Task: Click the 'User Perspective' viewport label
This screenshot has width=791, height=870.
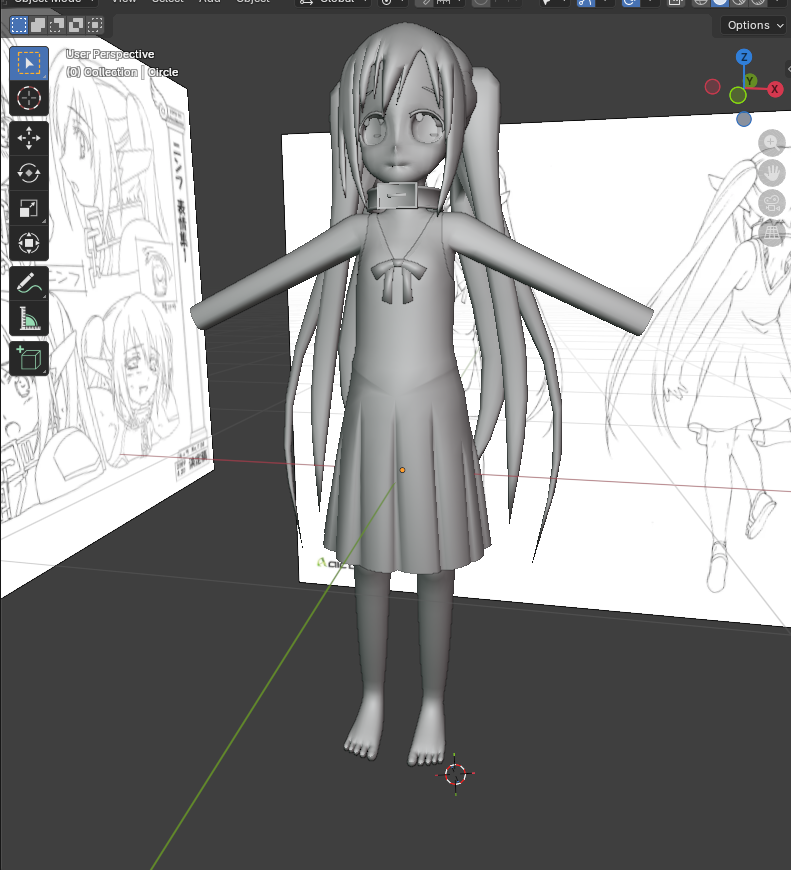Action: point(110,54)
